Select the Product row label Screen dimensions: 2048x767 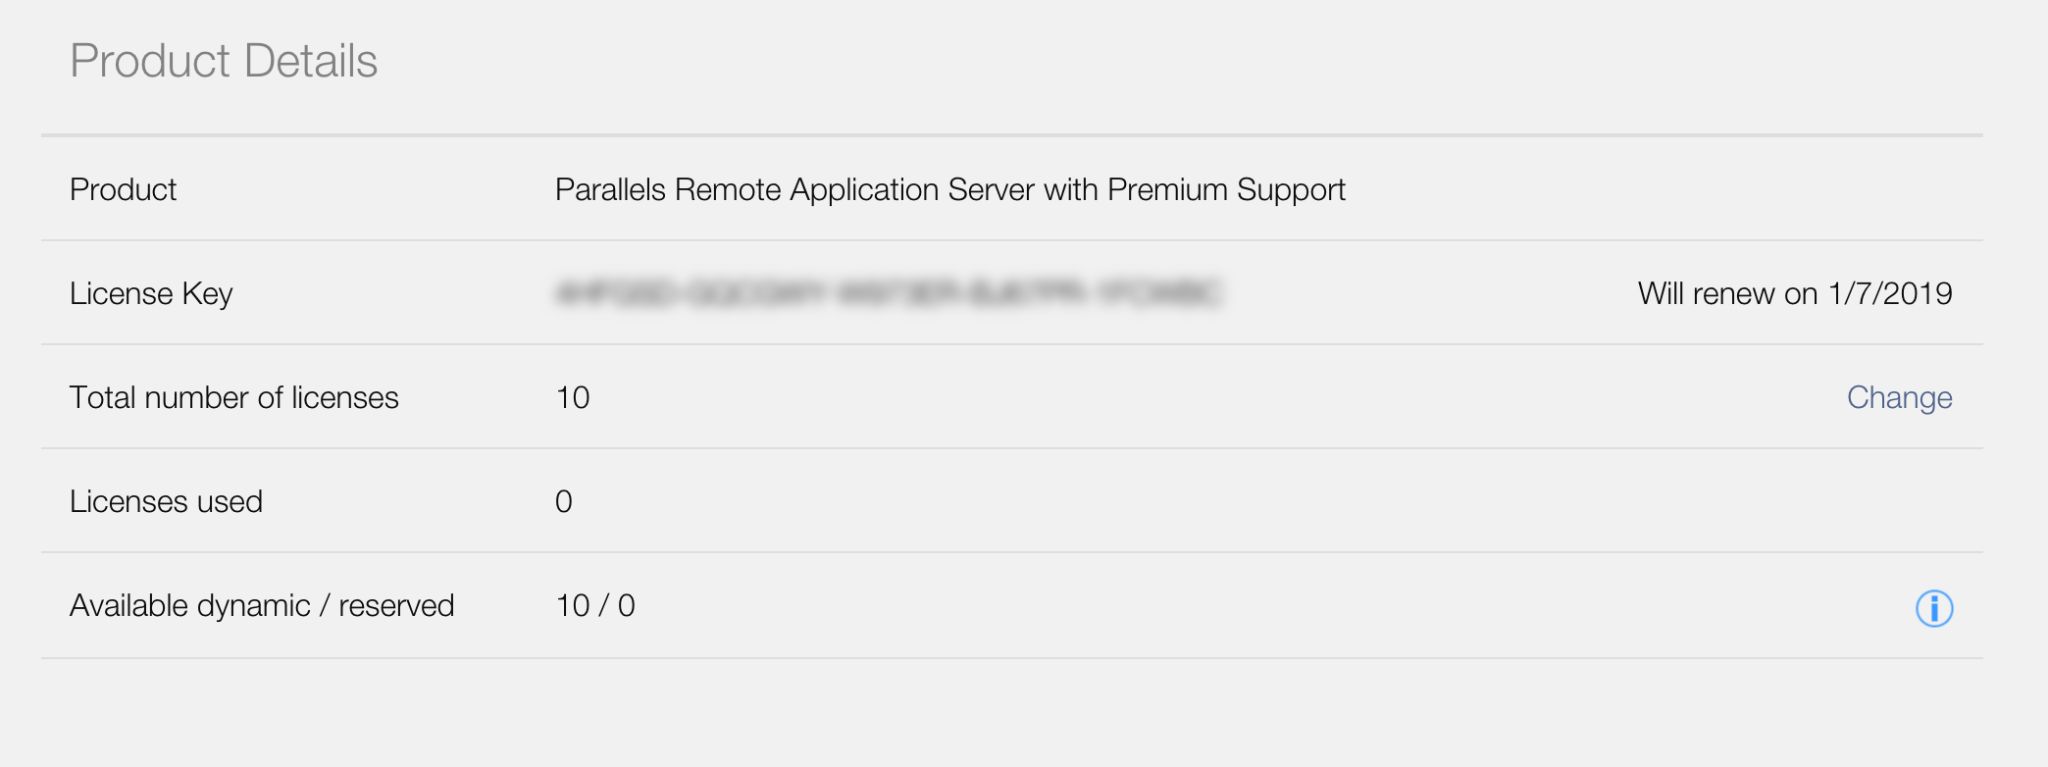tap(123, 190)
